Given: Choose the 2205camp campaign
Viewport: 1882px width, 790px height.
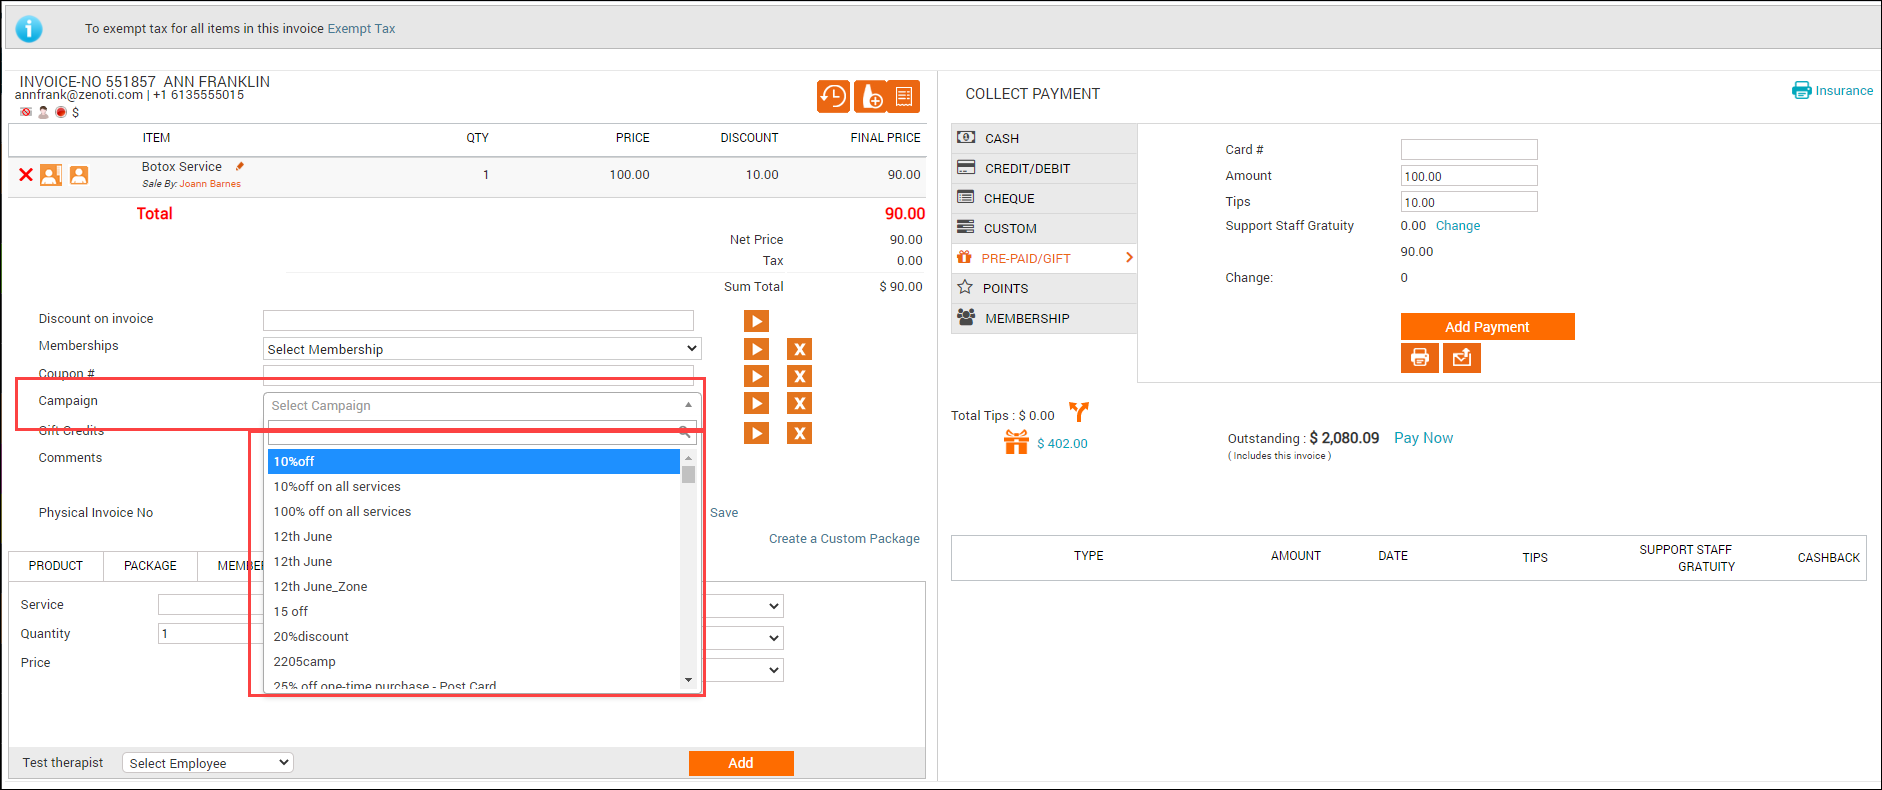Looking at the screenshot, I should click(474, 661).
